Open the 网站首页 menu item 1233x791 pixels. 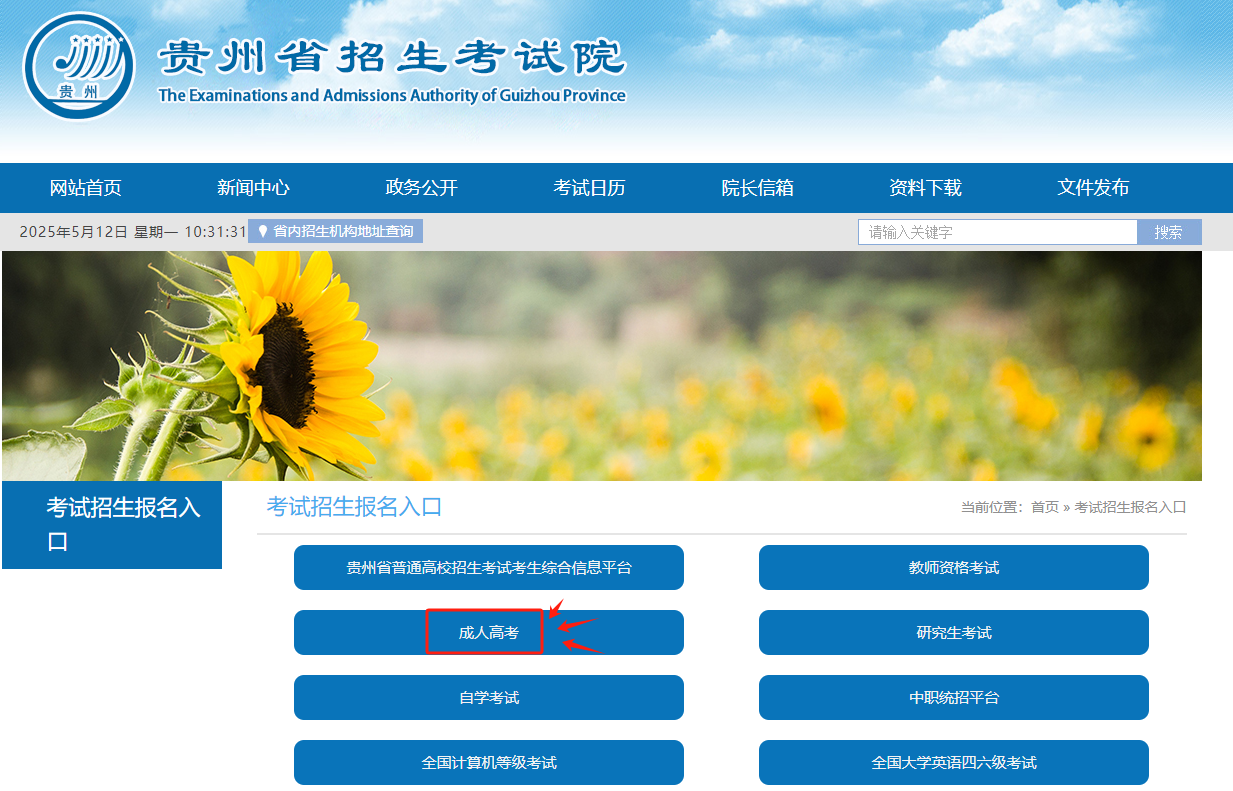(85, 188)
